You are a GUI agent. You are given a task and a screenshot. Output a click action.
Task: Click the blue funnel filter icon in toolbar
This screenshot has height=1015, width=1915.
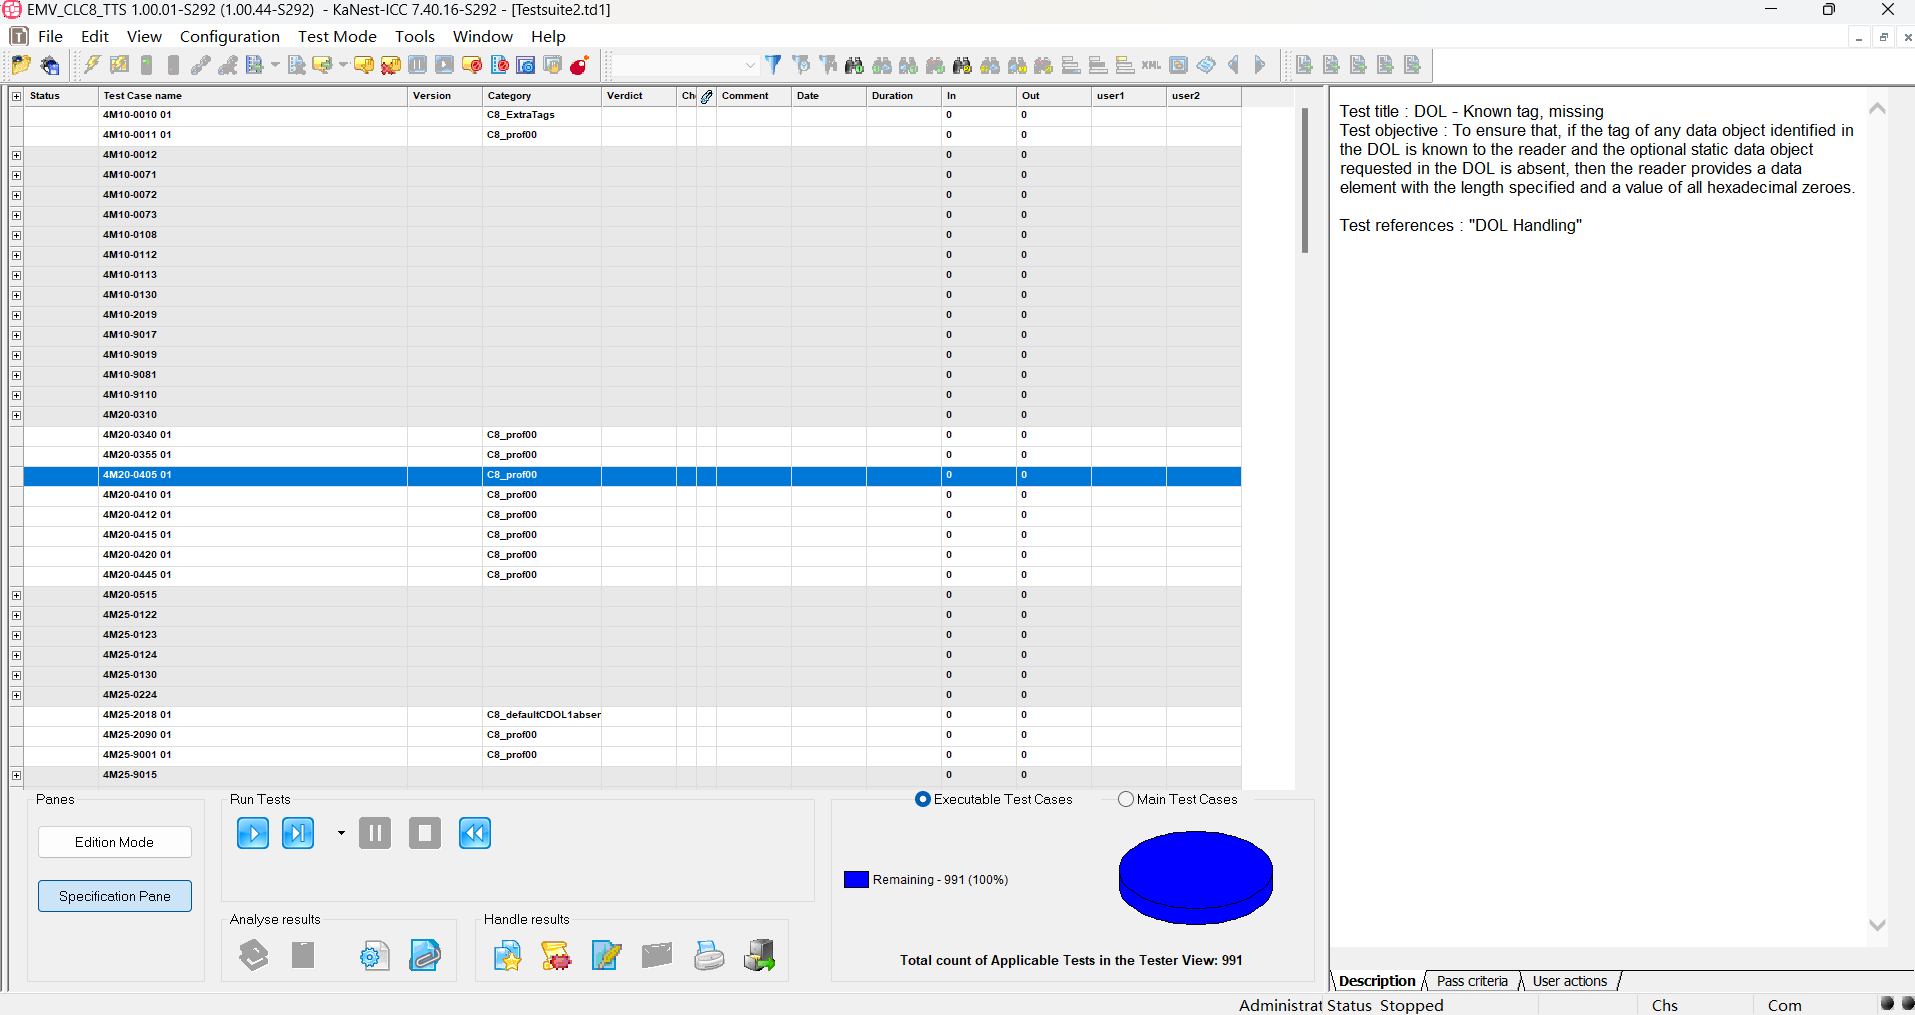point(773,65)
